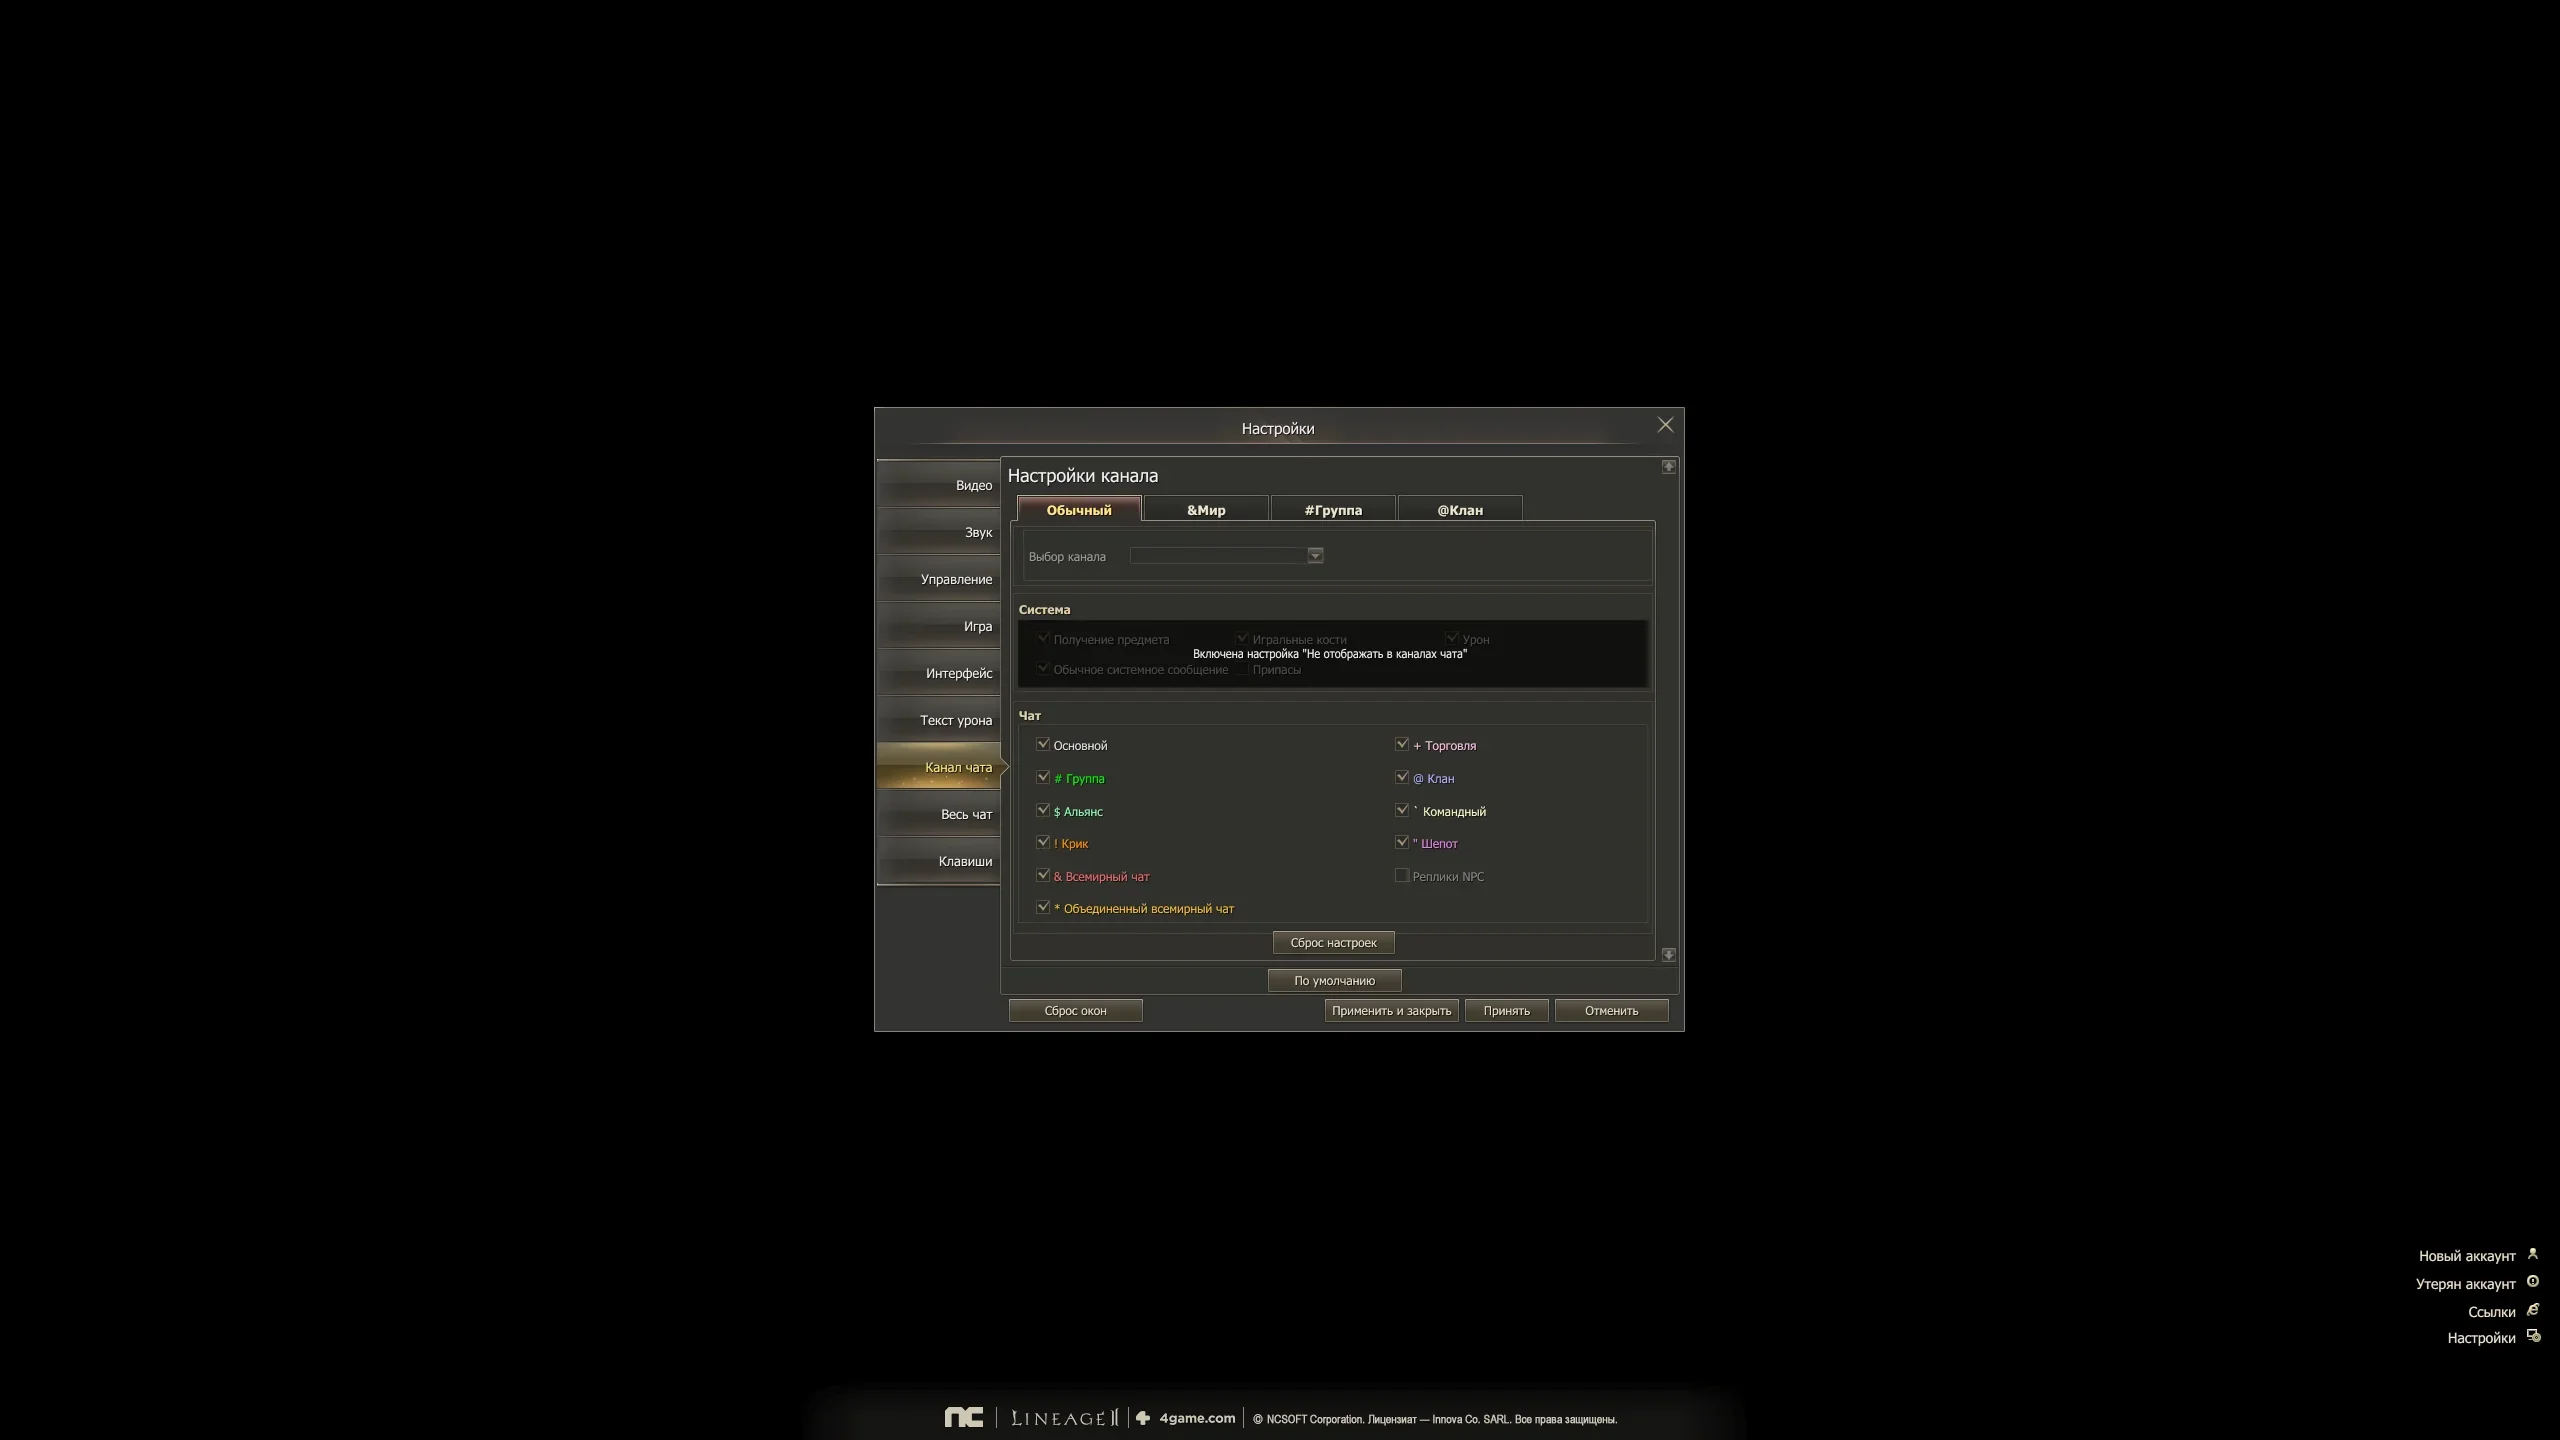This screenshot has height=1440, width=2560.
Task: Switch to the @Клан tab
Action: [x=1460, y=509]
